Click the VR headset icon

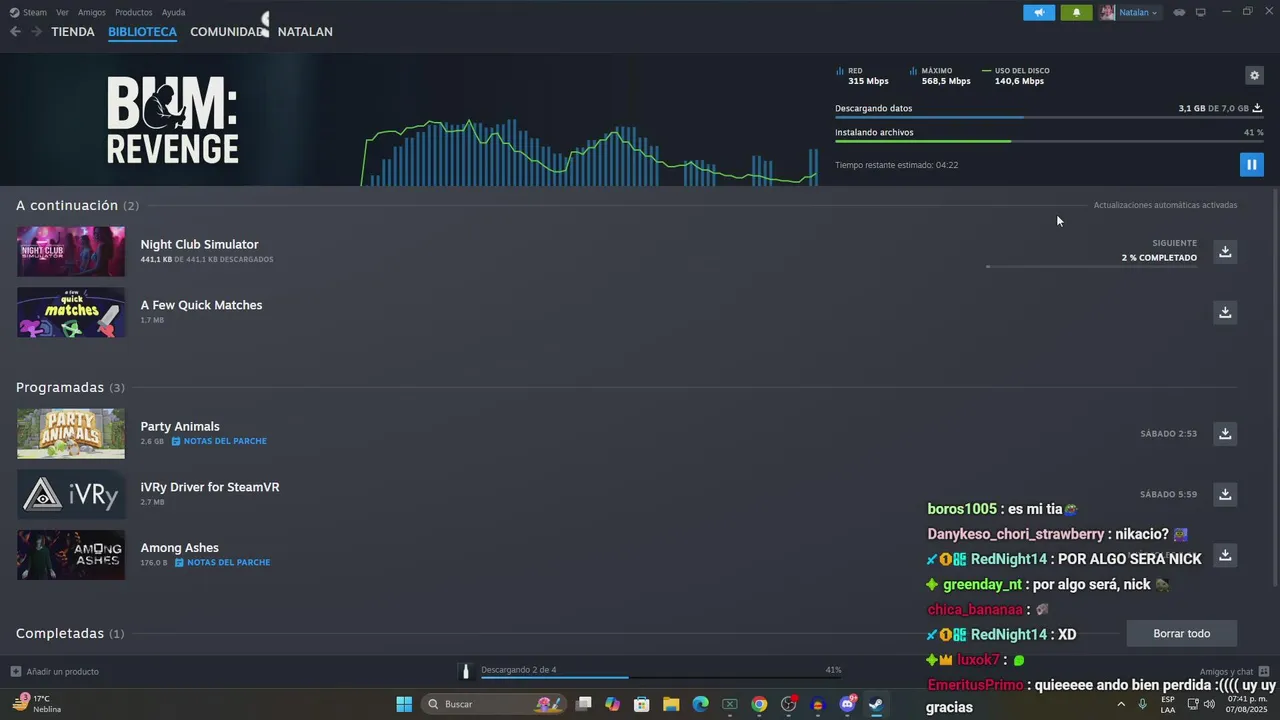[x=1179, y=12]
